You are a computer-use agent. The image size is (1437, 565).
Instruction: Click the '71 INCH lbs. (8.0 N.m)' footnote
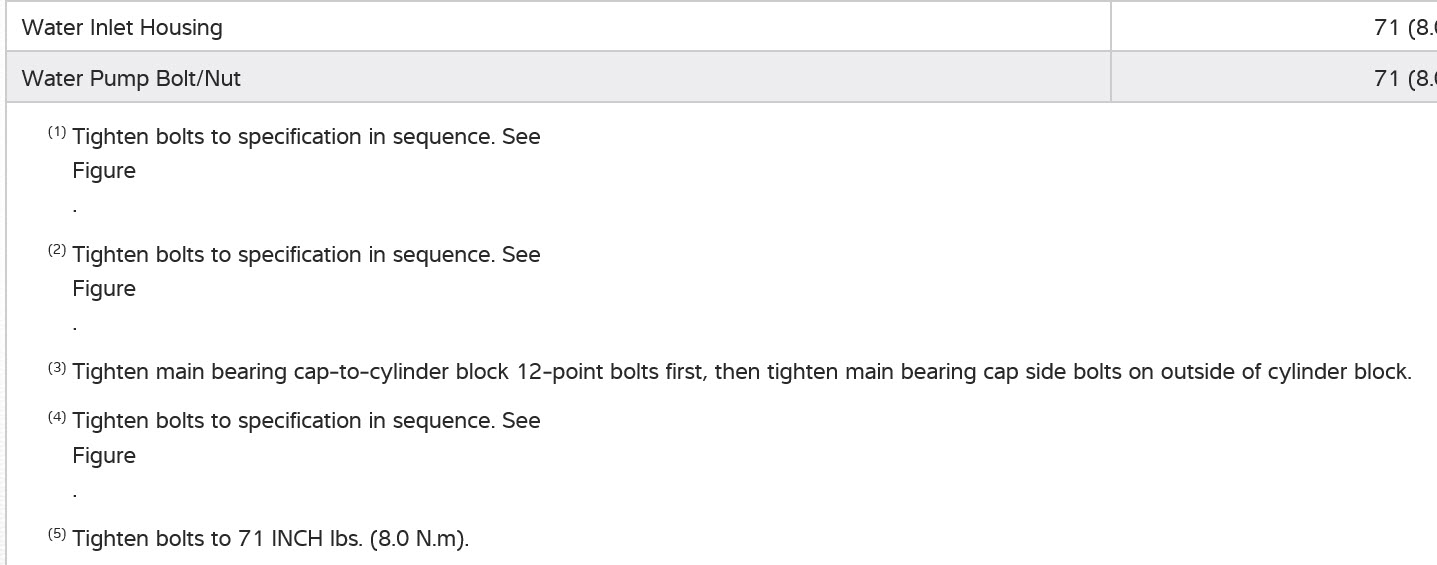coord(270,539)
